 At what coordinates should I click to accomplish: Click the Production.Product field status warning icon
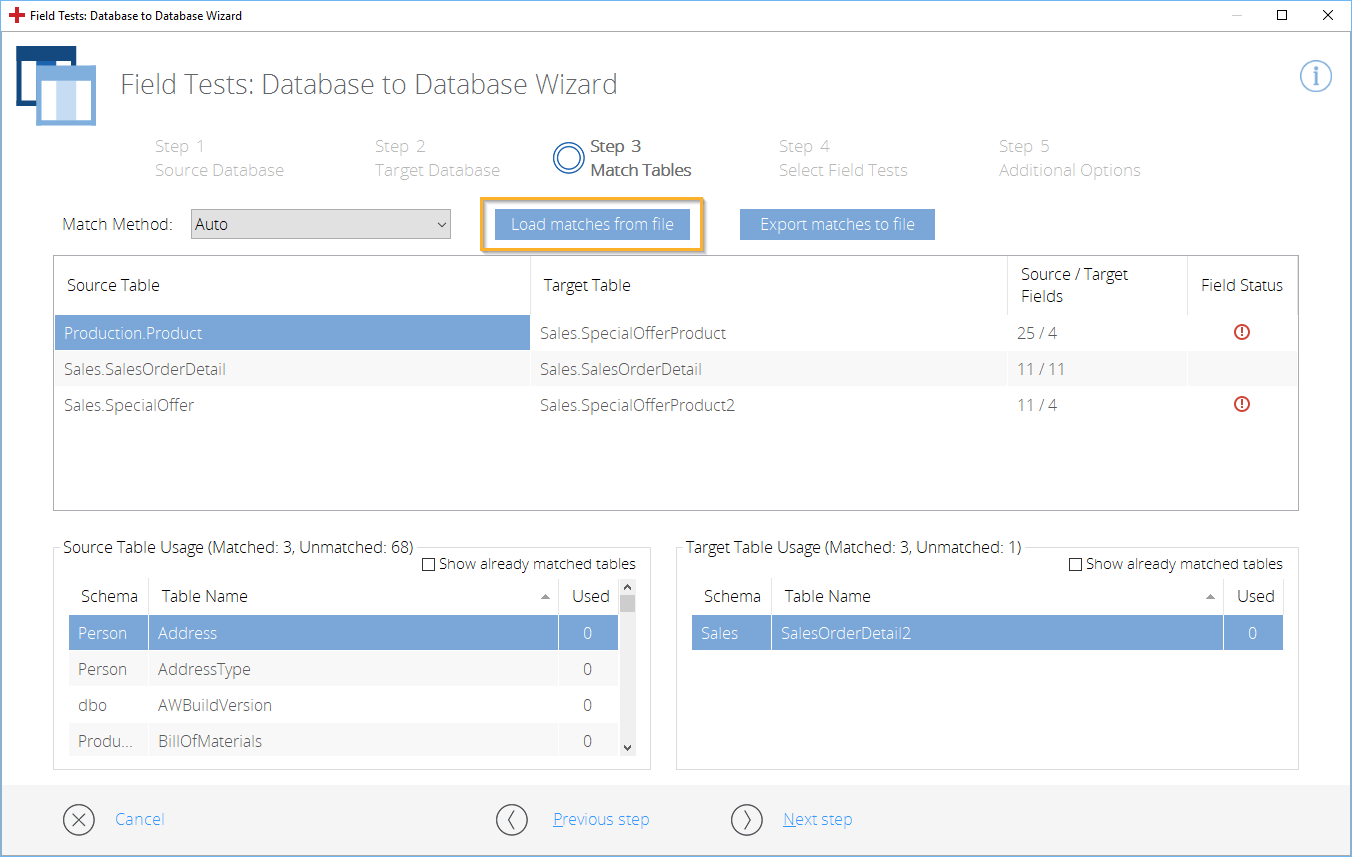click(1242, 332)
